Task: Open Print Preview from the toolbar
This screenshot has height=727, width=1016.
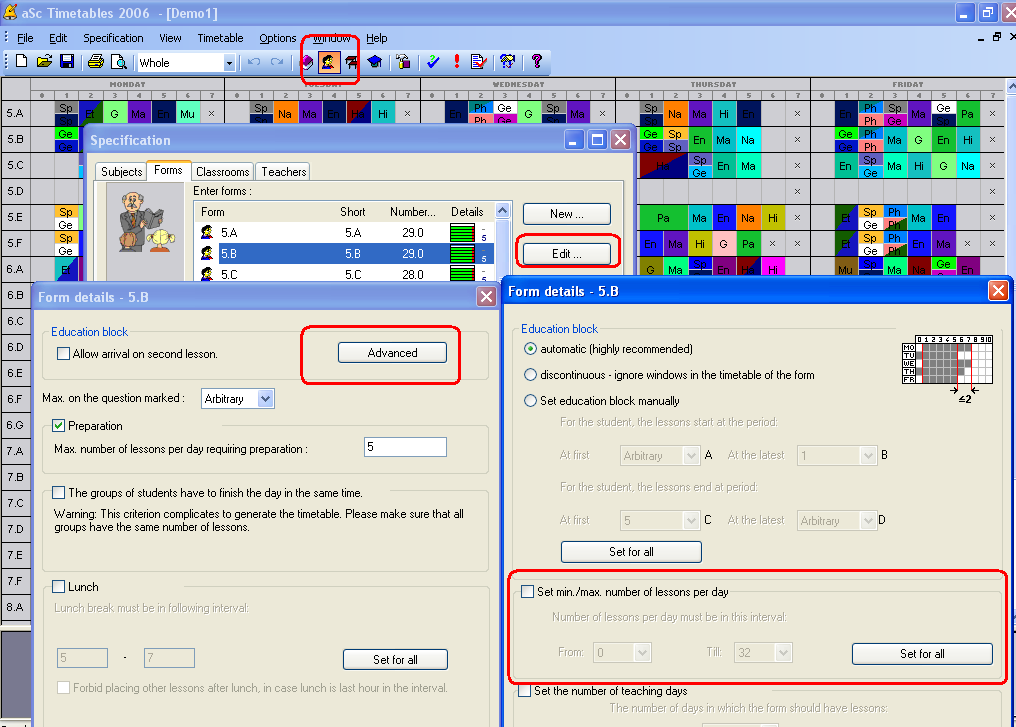Action: click(119, 62)
